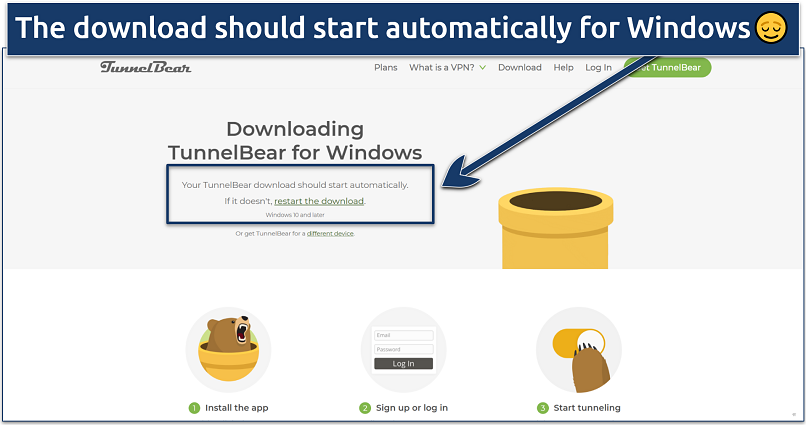The image size is (806, 425).
Task: Click the Password field in the illustration
Action: coord(404,349)
